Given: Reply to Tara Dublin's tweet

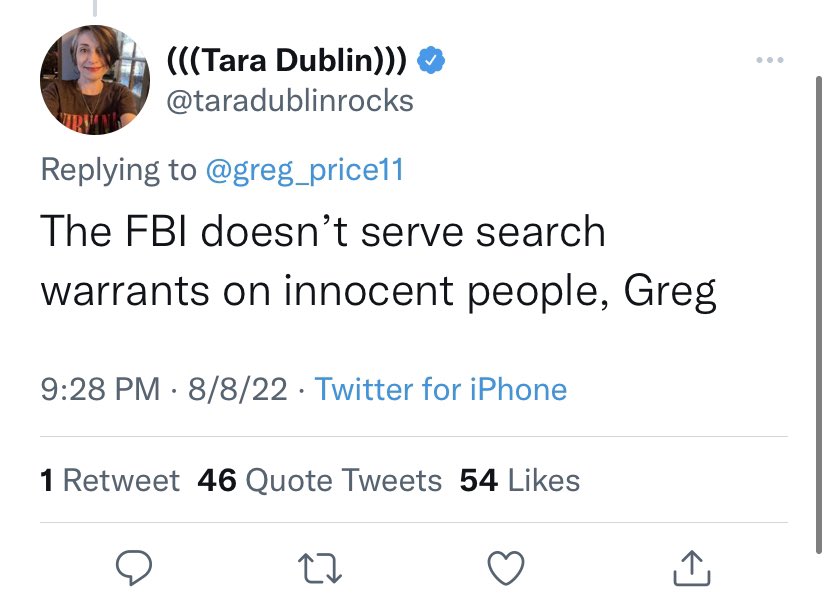Looking at the screenshot, I should coord(133,568).
